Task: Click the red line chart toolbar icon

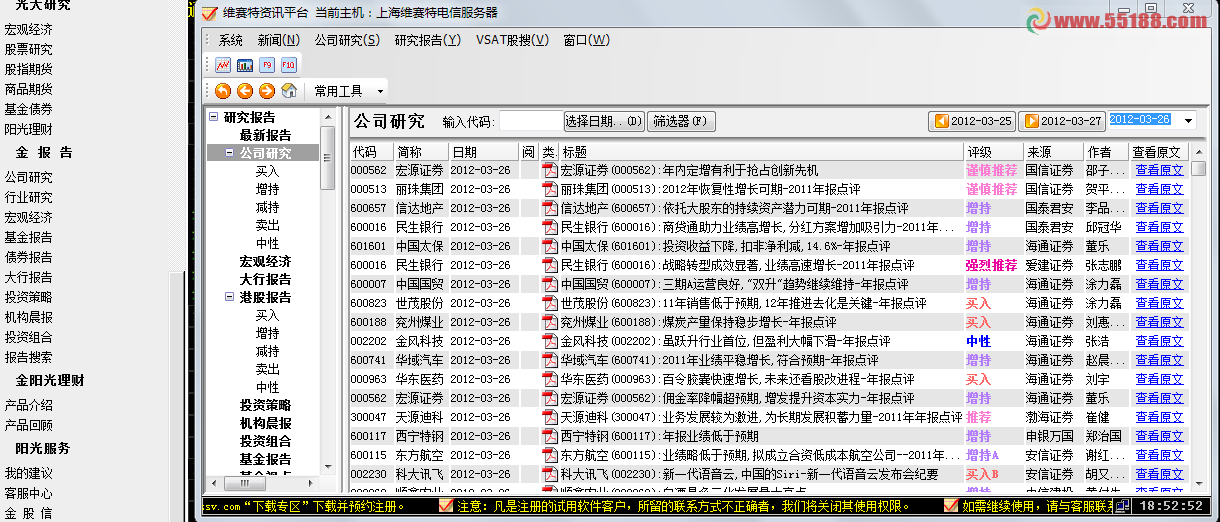Action: (x=223, y=65)
